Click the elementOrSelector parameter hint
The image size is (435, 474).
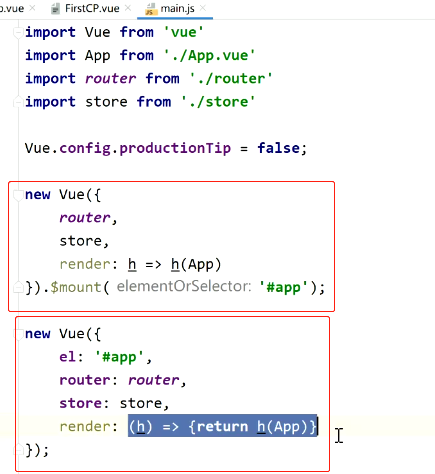[x=184, y=286]
